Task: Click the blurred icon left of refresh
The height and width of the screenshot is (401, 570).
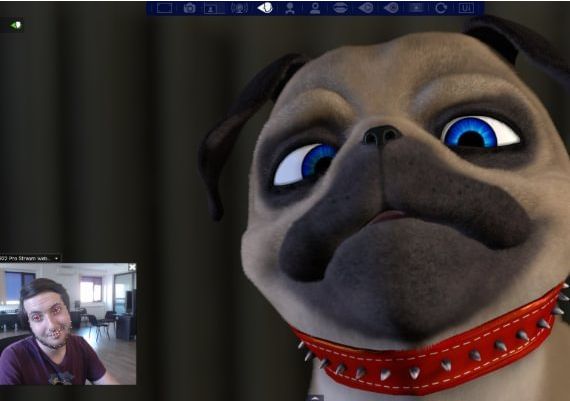Action: click(416, 8)
